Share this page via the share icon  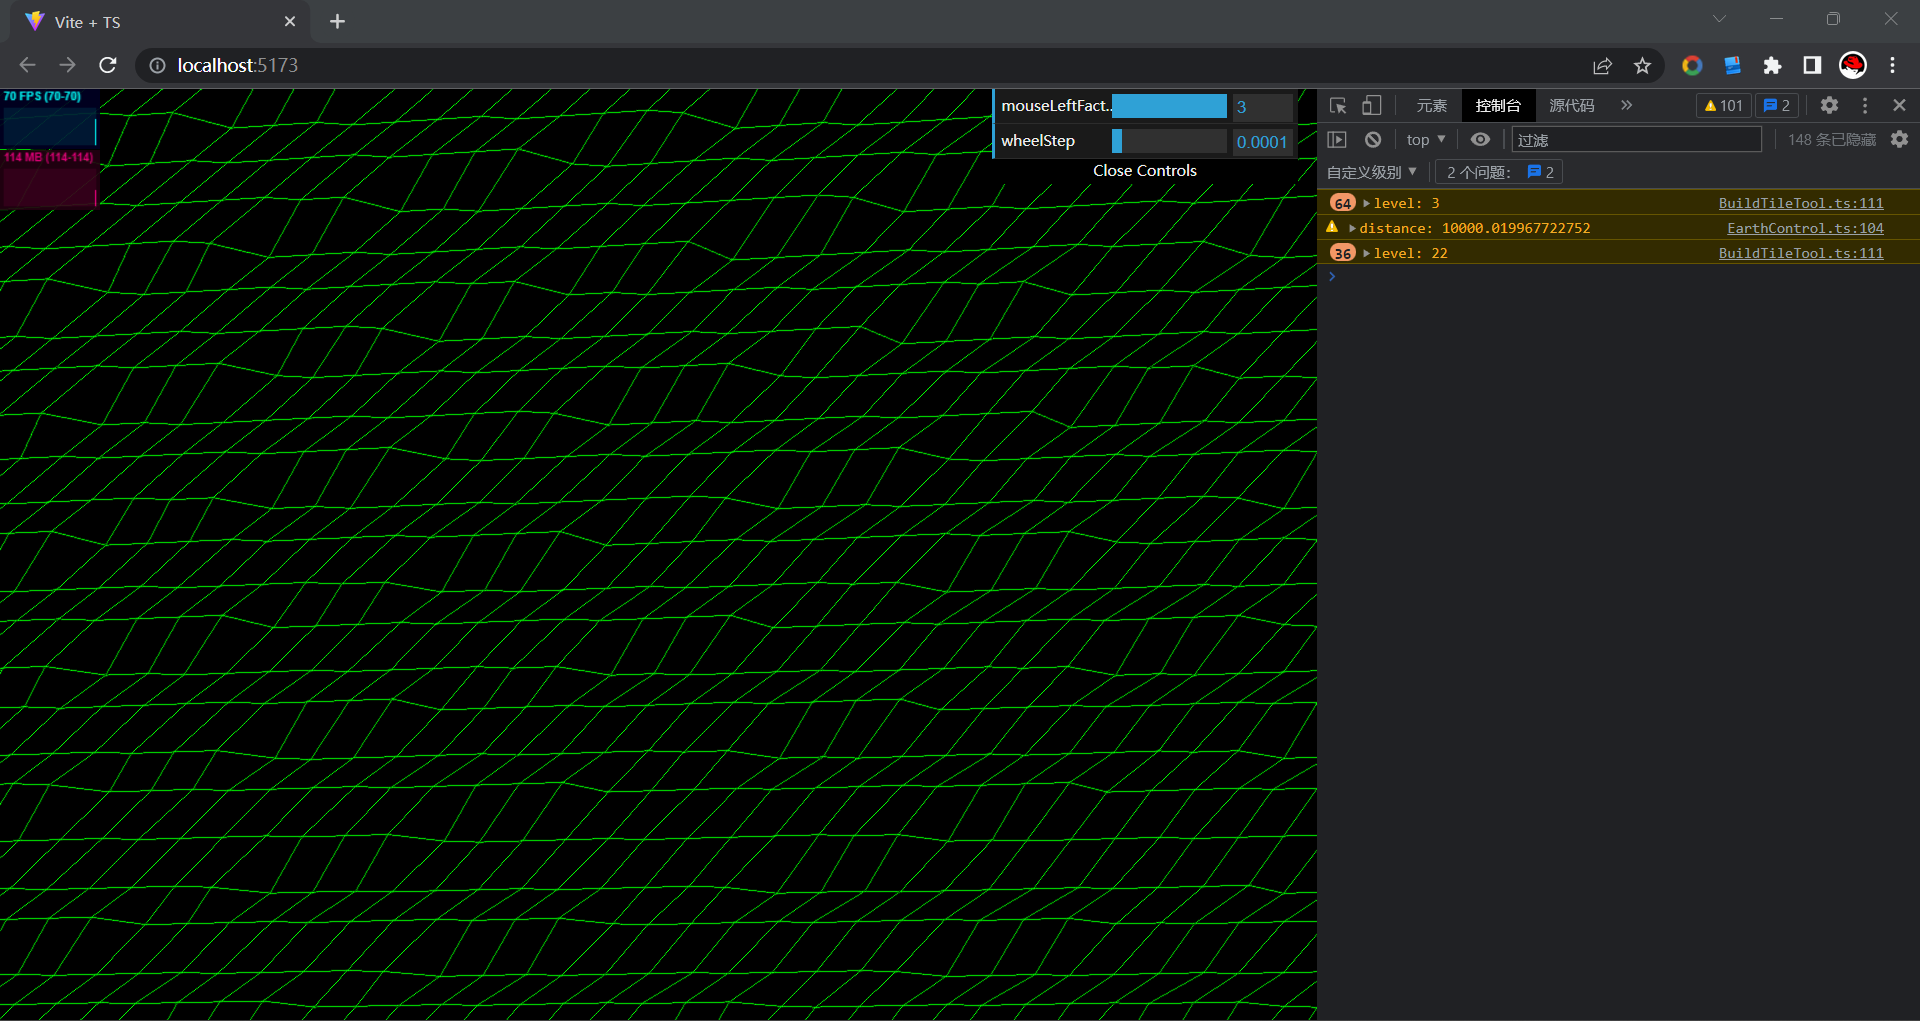click(x=1602, y=66)
